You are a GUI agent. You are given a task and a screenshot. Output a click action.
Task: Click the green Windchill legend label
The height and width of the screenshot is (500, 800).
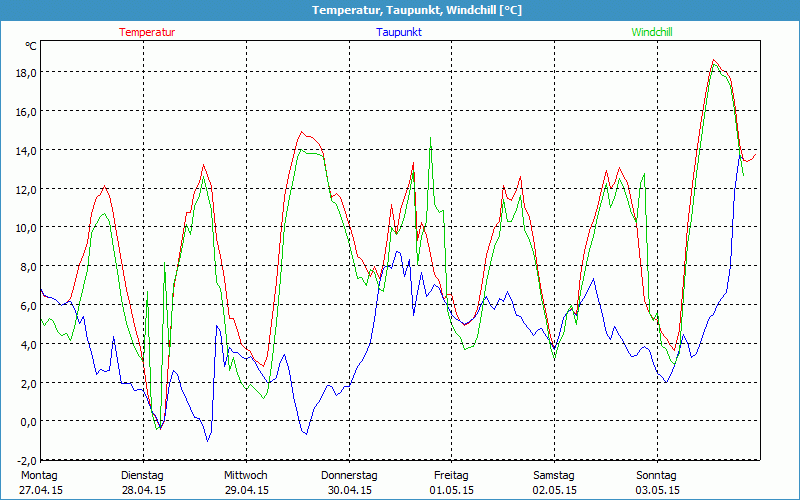tap(652, 32)
